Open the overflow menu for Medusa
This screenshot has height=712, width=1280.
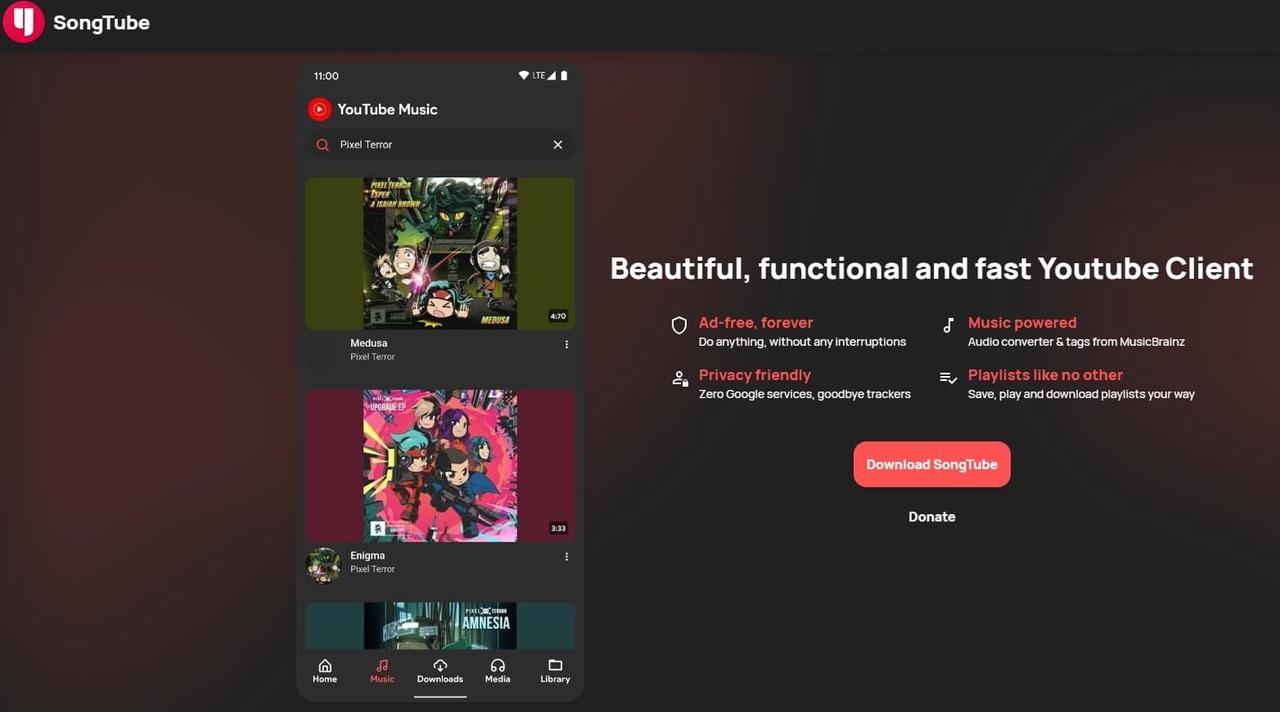tap(566, 344)
